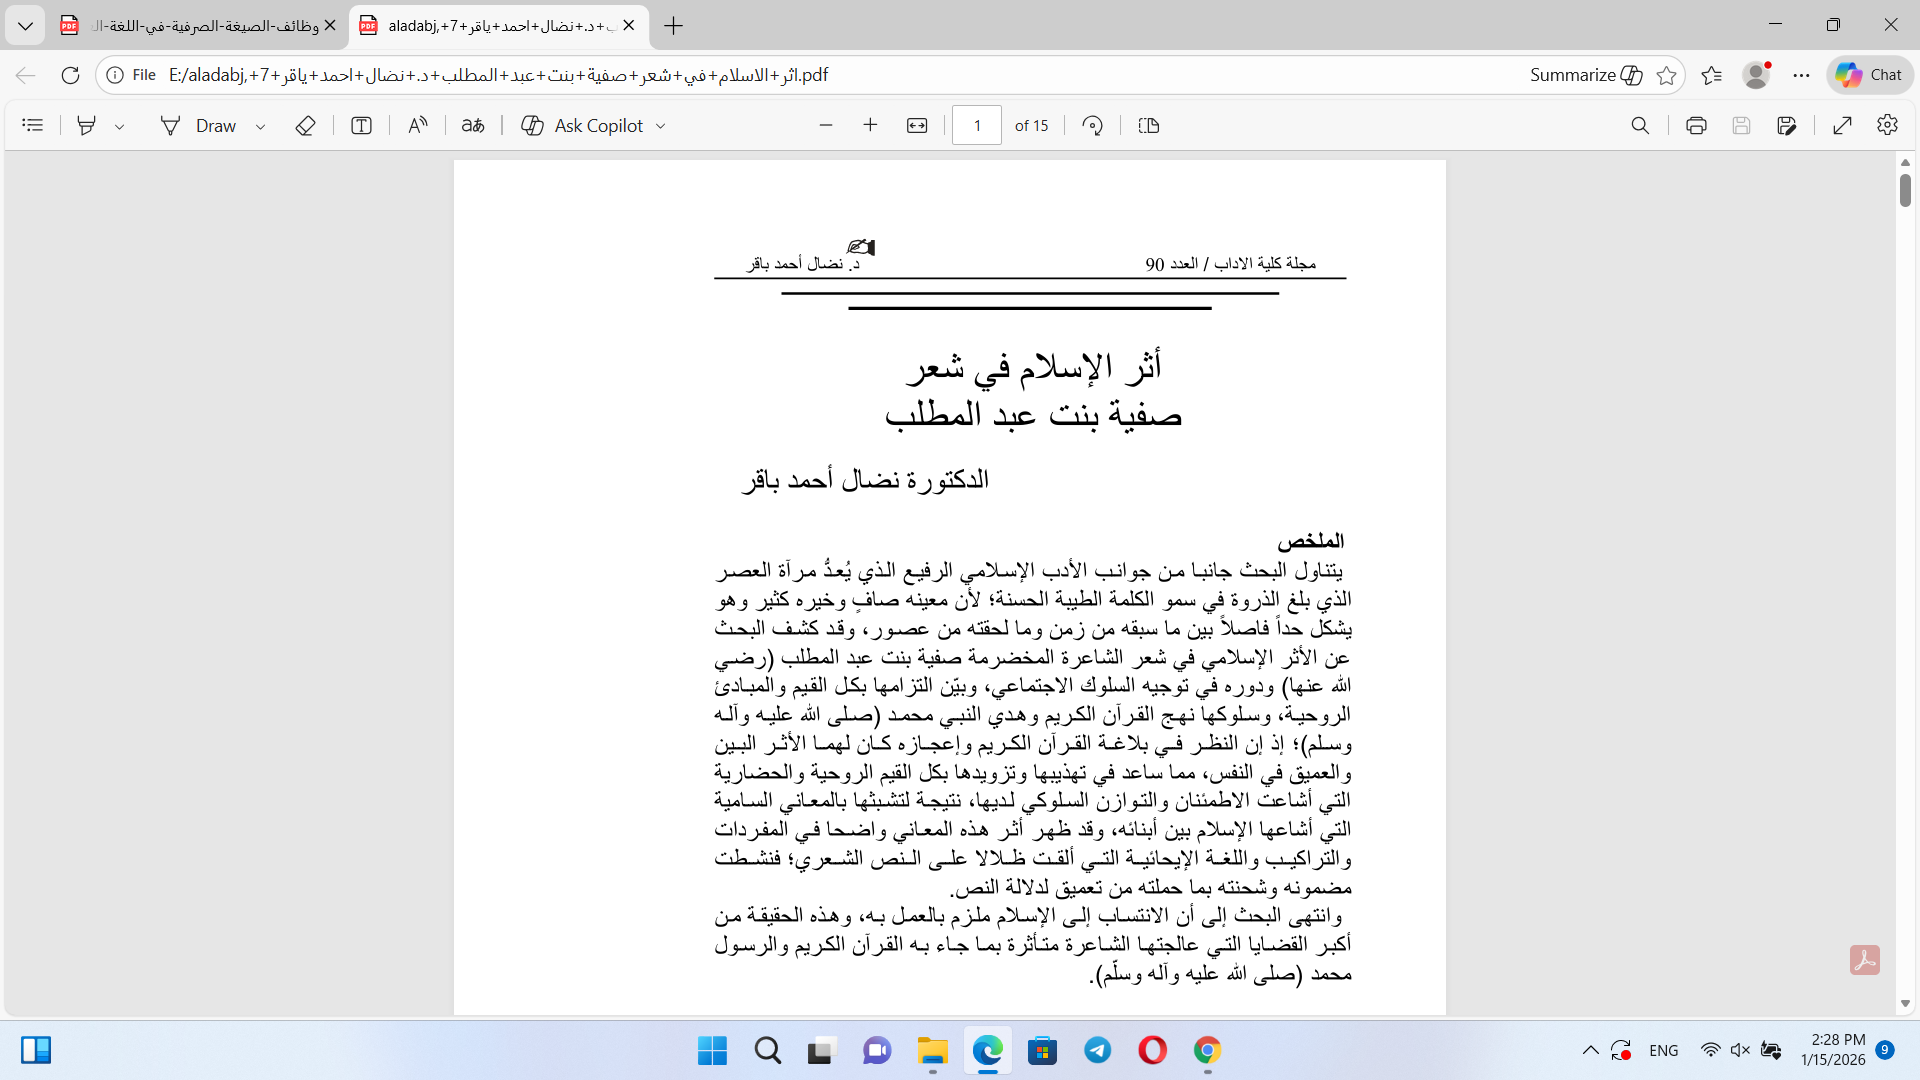View site information icon
Screen dimensions: 1920x1080
(115, 75)
